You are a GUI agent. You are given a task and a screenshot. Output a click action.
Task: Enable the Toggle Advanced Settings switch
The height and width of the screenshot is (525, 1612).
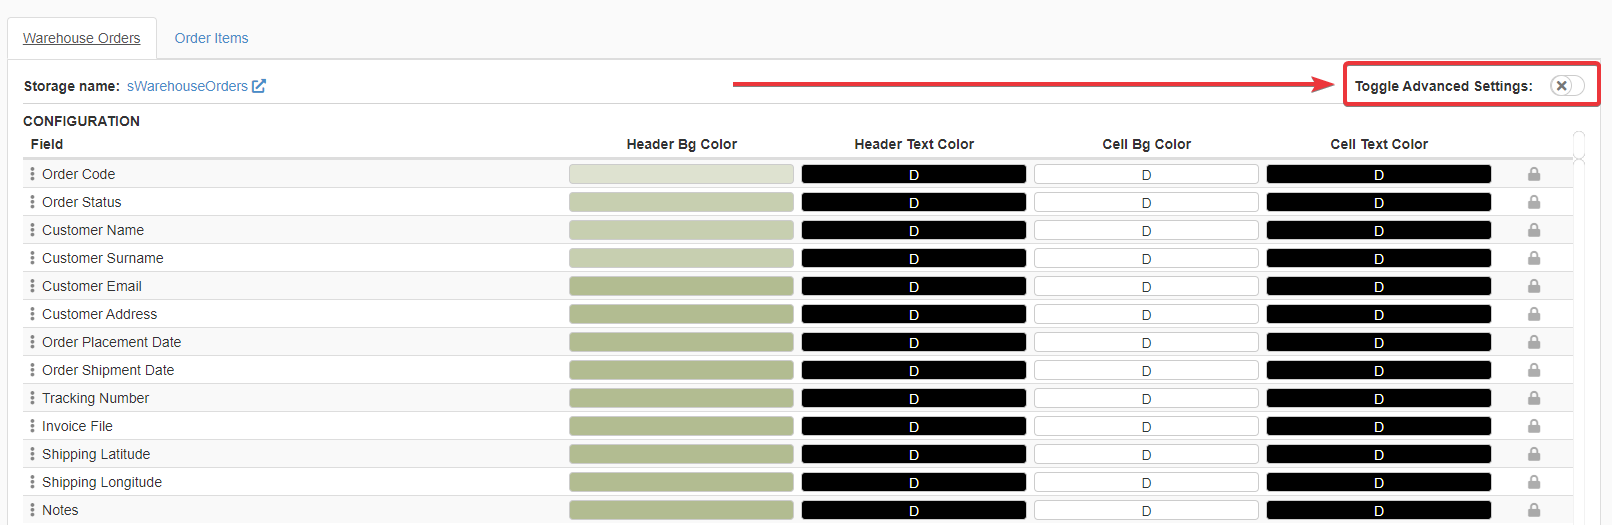click(x=1566, y=86)
